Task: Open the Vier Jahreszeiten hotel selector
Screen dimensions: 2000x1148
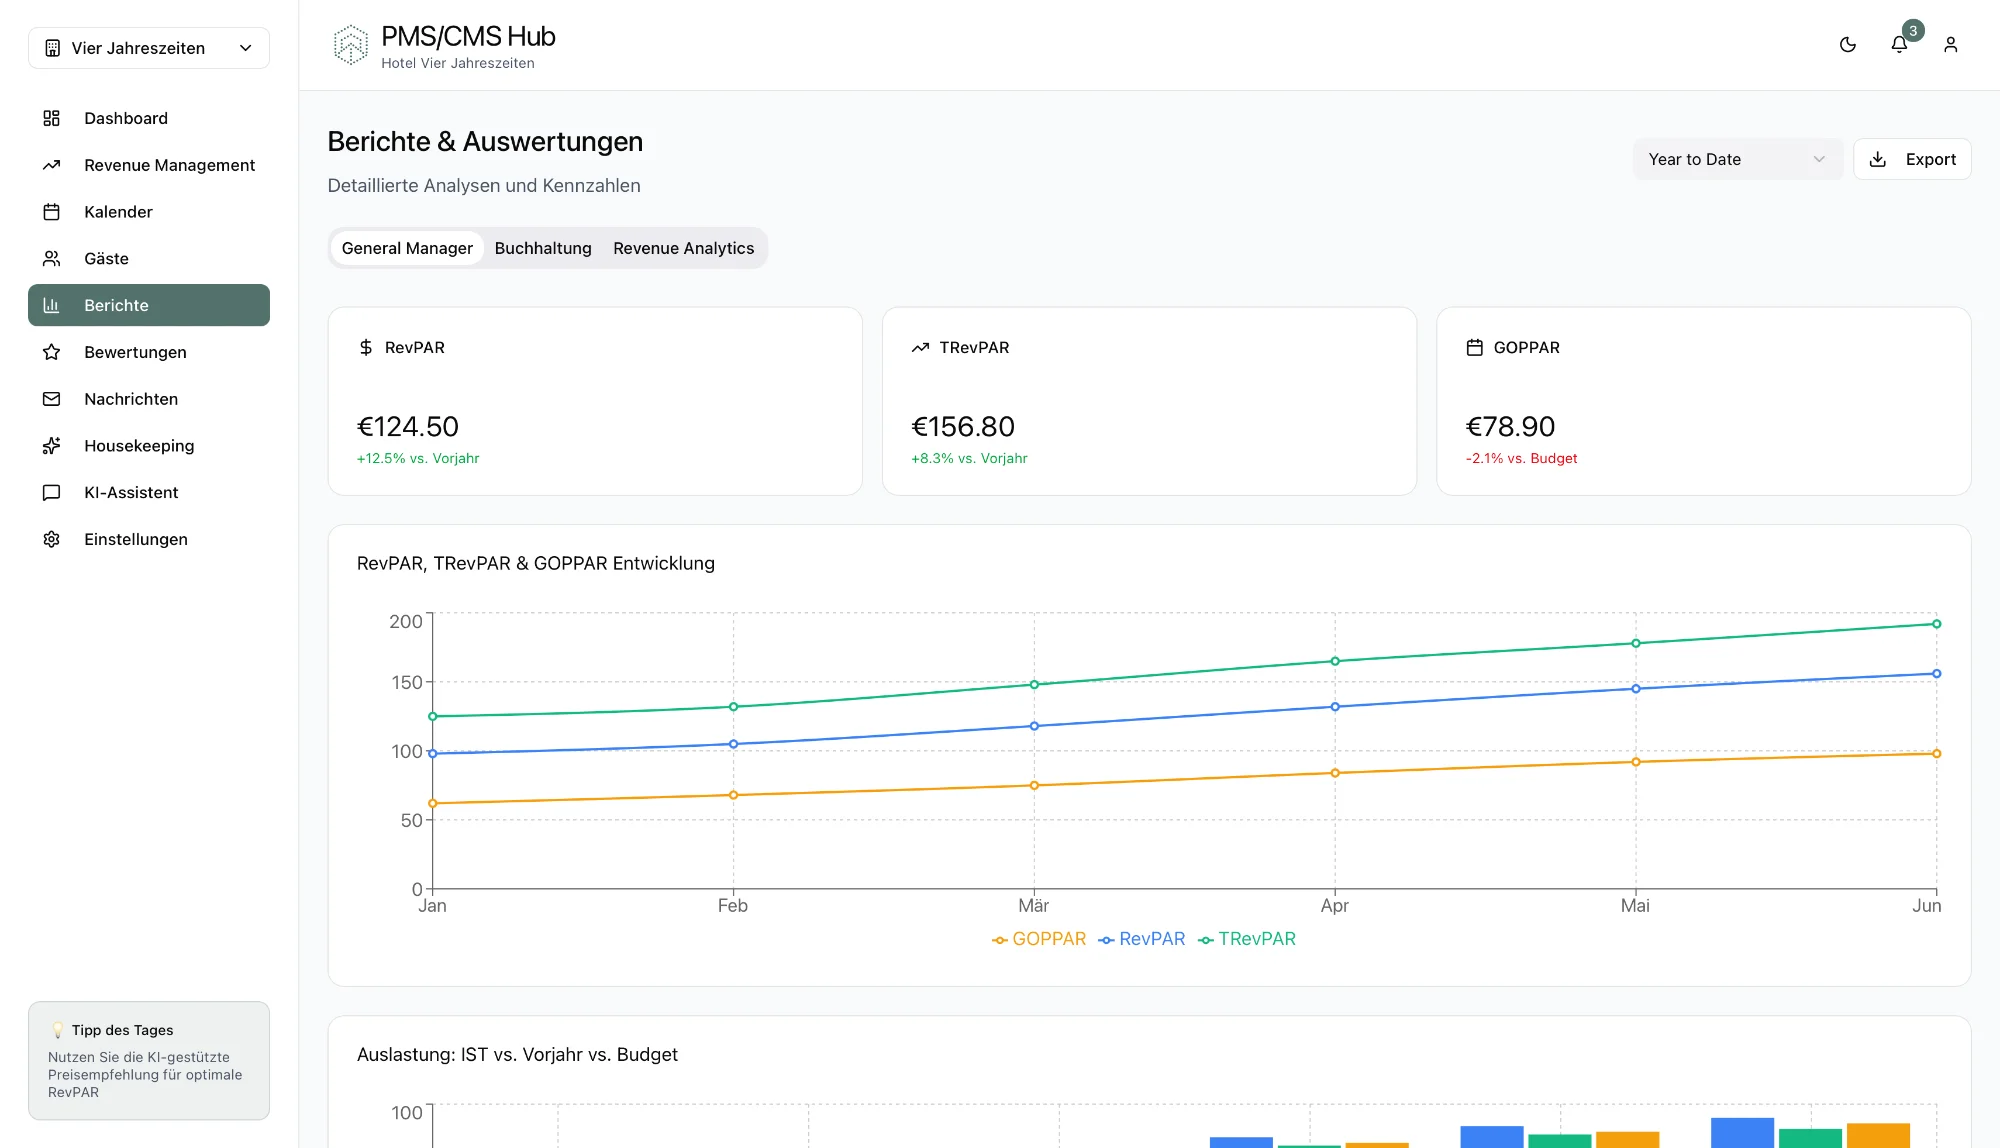Action: (x=138, y=48)
